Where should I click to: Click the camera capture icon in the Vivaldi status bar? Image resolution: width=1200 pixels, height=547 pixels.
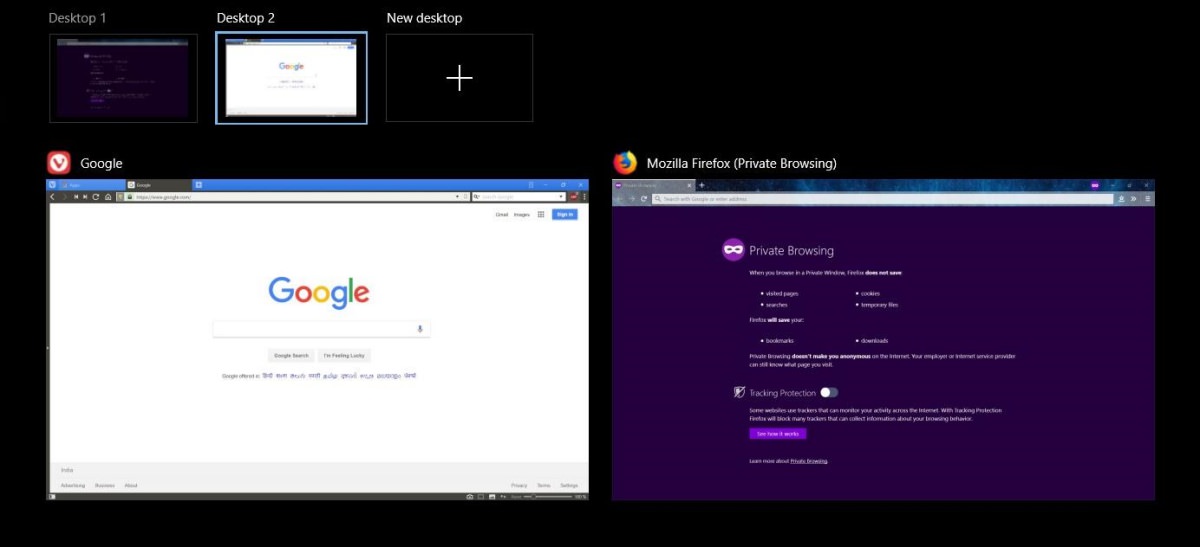point(469,496)
